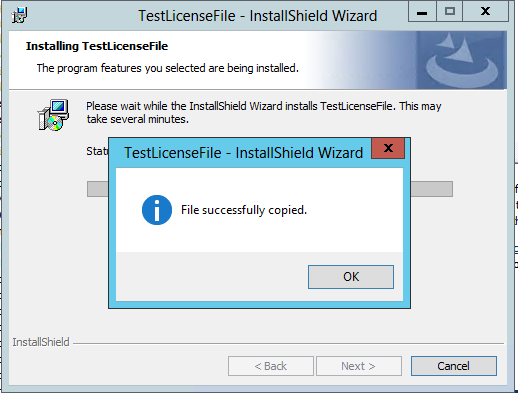Screen dimensions: 518x393
Task: Close the main InstallShield Wizard window
Action: coord(485,12)
